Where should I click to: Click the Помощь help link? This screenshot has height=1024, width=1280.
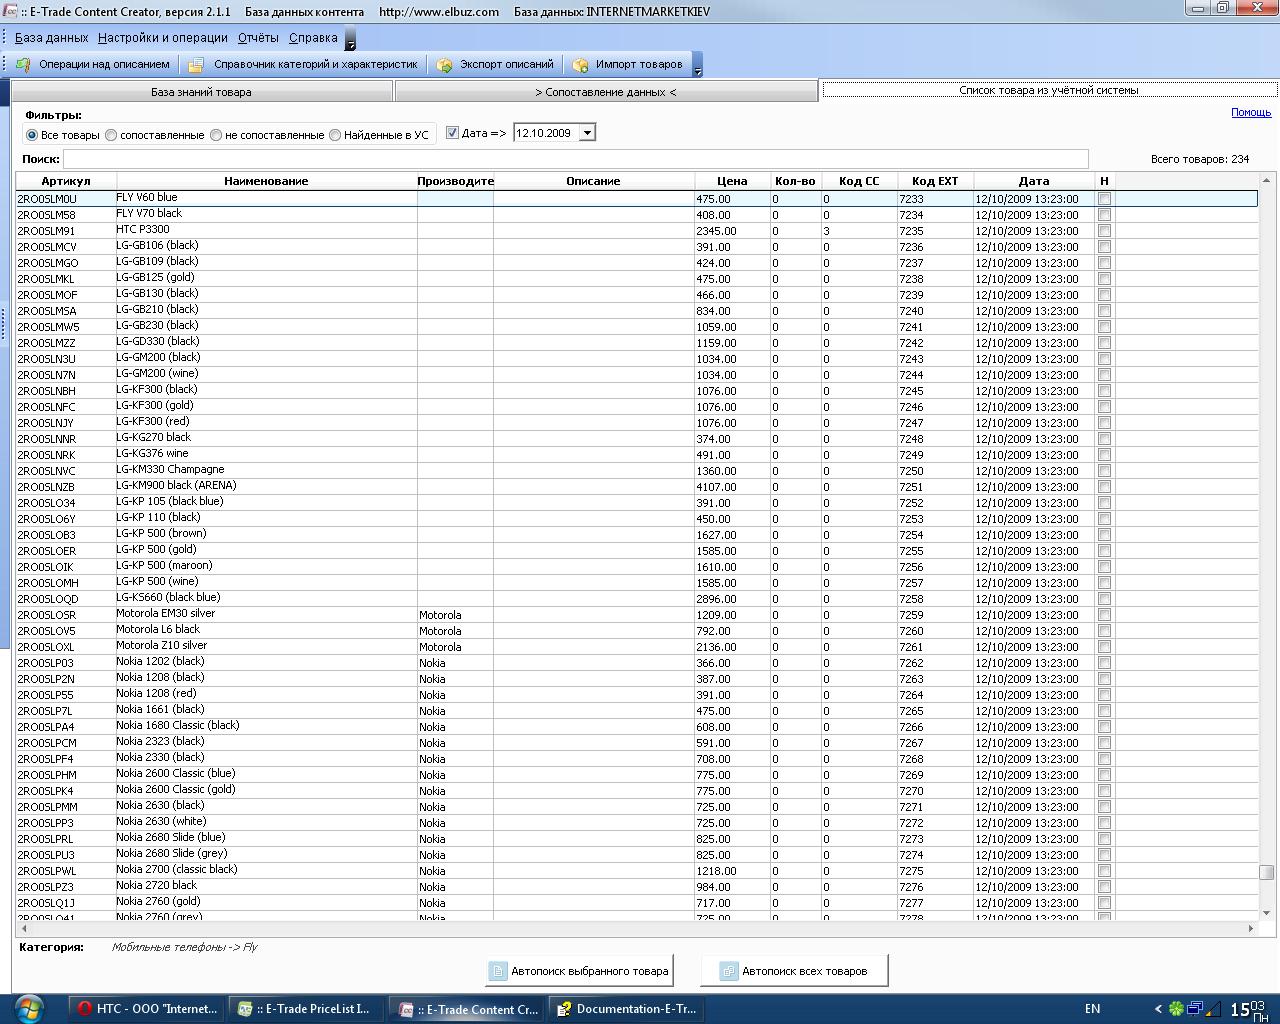point(1251,112)
